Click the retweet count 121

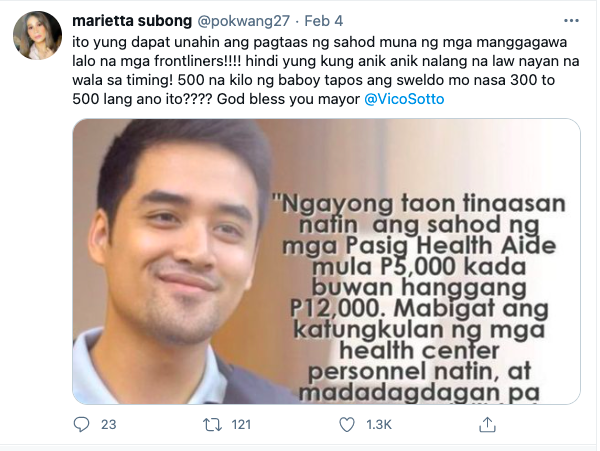[241, 425]
